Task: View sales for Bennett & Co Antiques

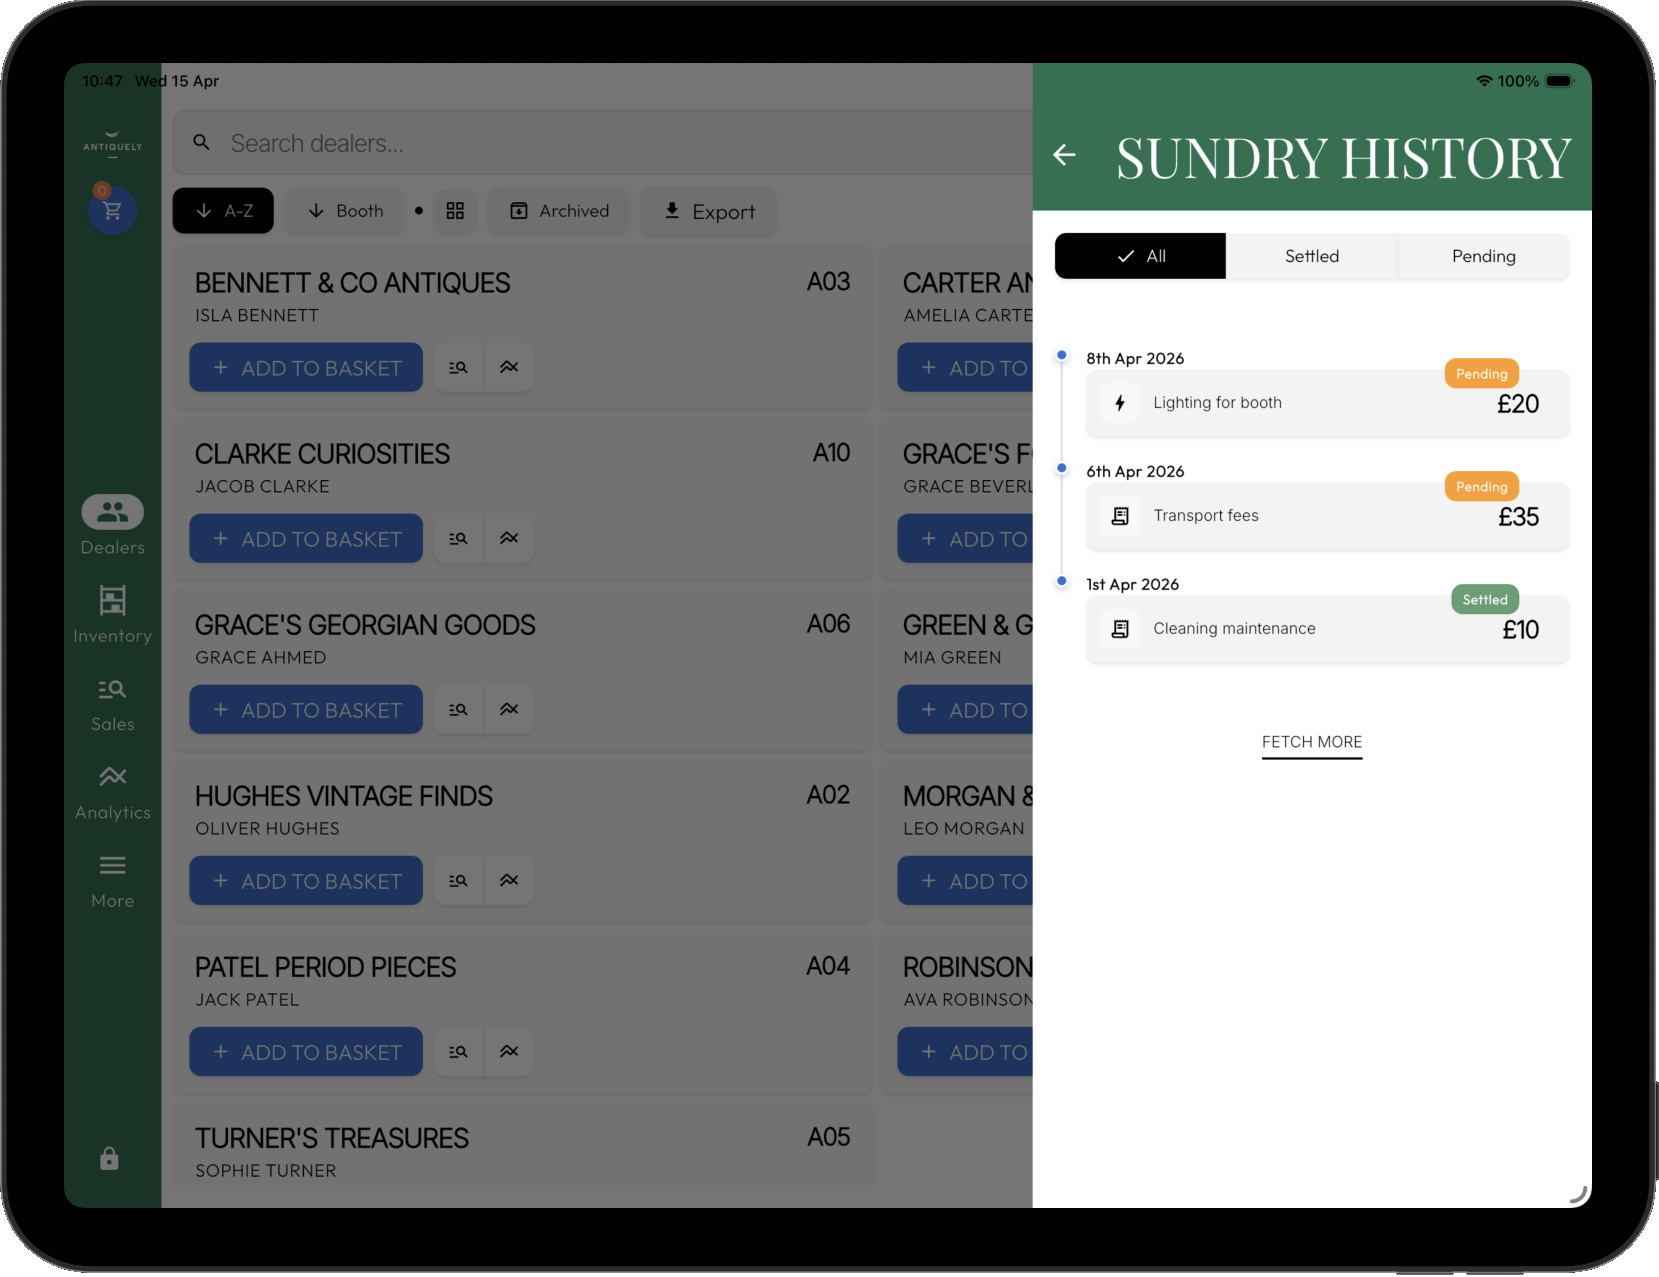Action: [x=459, y=367]
